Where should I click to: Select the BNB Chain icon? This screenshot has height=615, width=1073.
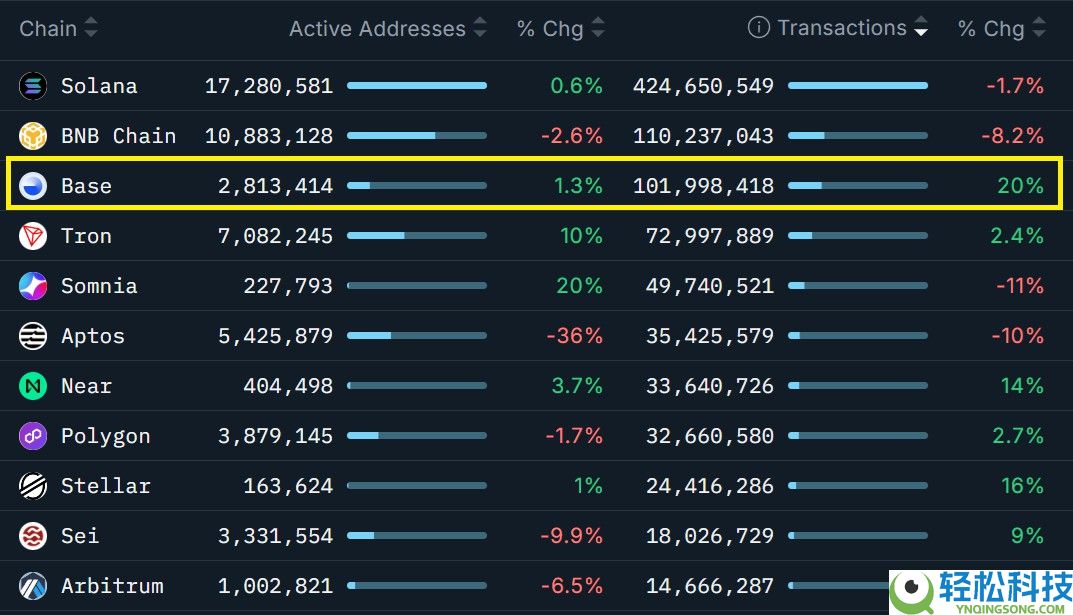33,136
